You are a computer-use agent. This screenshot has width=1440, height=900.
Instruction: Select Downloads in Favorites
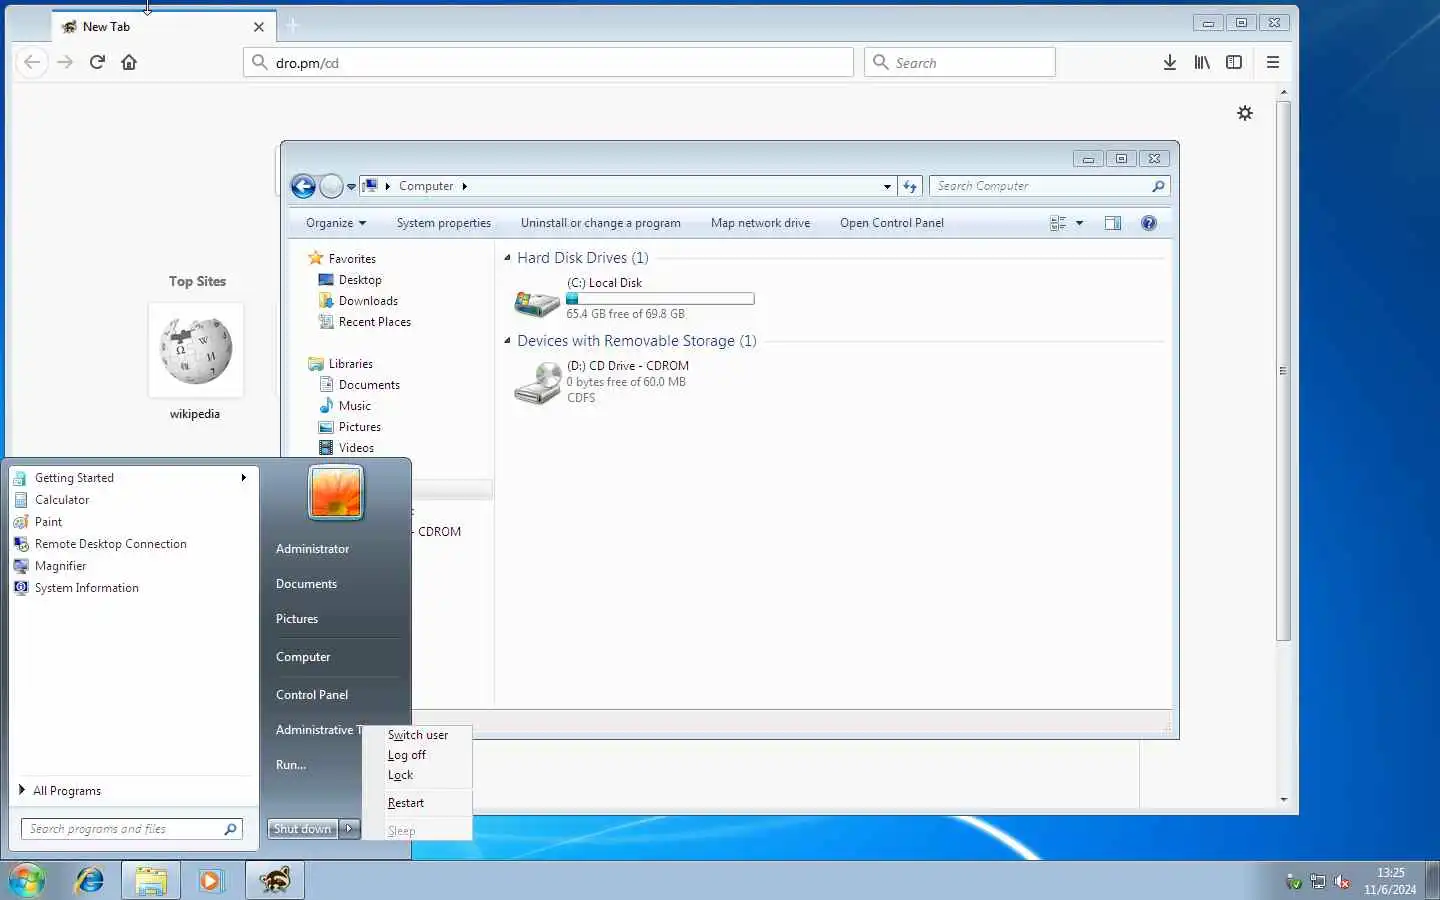(x=368, y=301)
